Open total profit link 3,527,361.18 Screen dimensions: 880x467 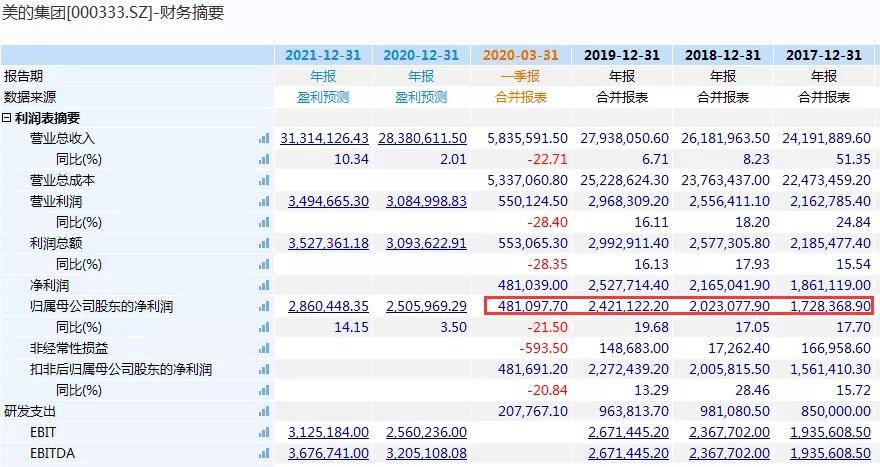tap(328, 243)
